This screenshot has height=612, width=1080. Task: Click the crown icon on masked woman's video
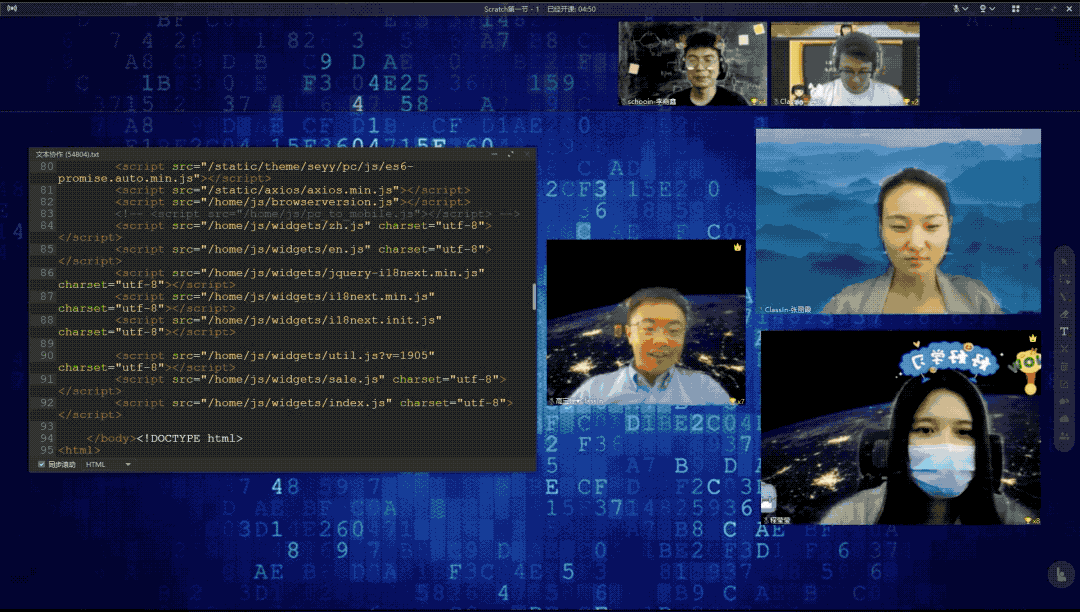tap(1032, 338)
